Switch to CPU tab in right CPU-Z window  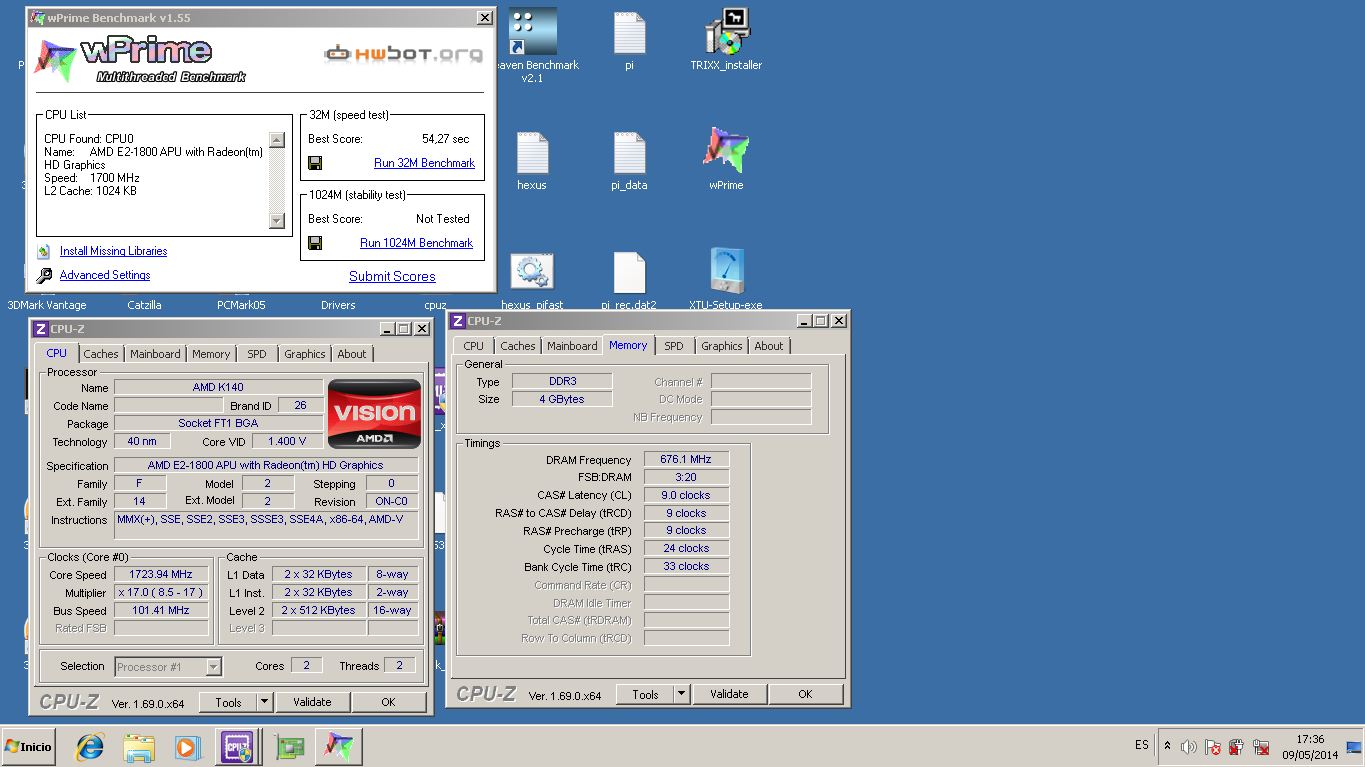click(474, 346)
